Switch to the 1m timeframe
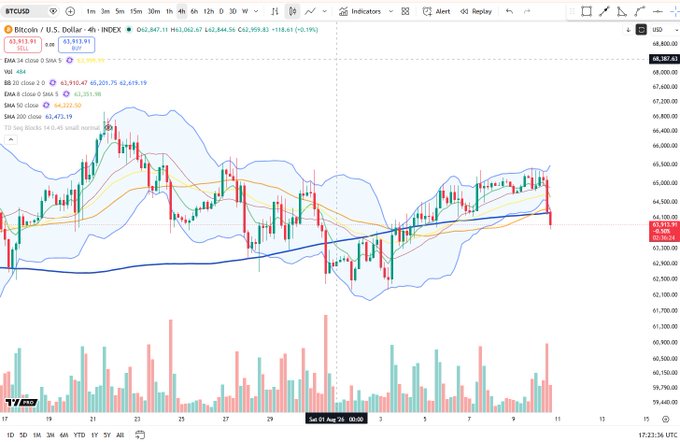Screen dimensions: 680x442 [91, 11]
